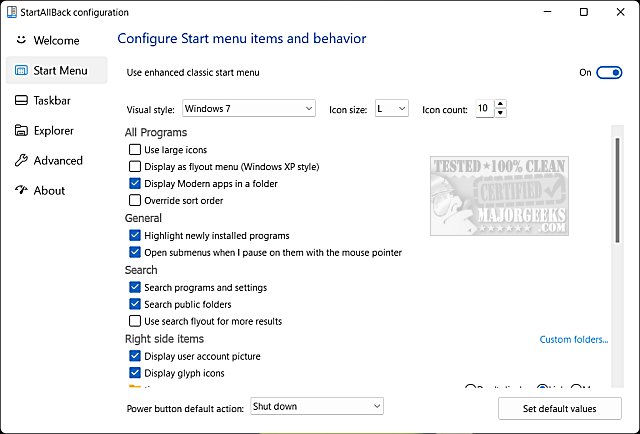Click the Welcome smiley icon
Image resolution: width=640 pixels, height=434 pixels.
[x=23, y=41]
